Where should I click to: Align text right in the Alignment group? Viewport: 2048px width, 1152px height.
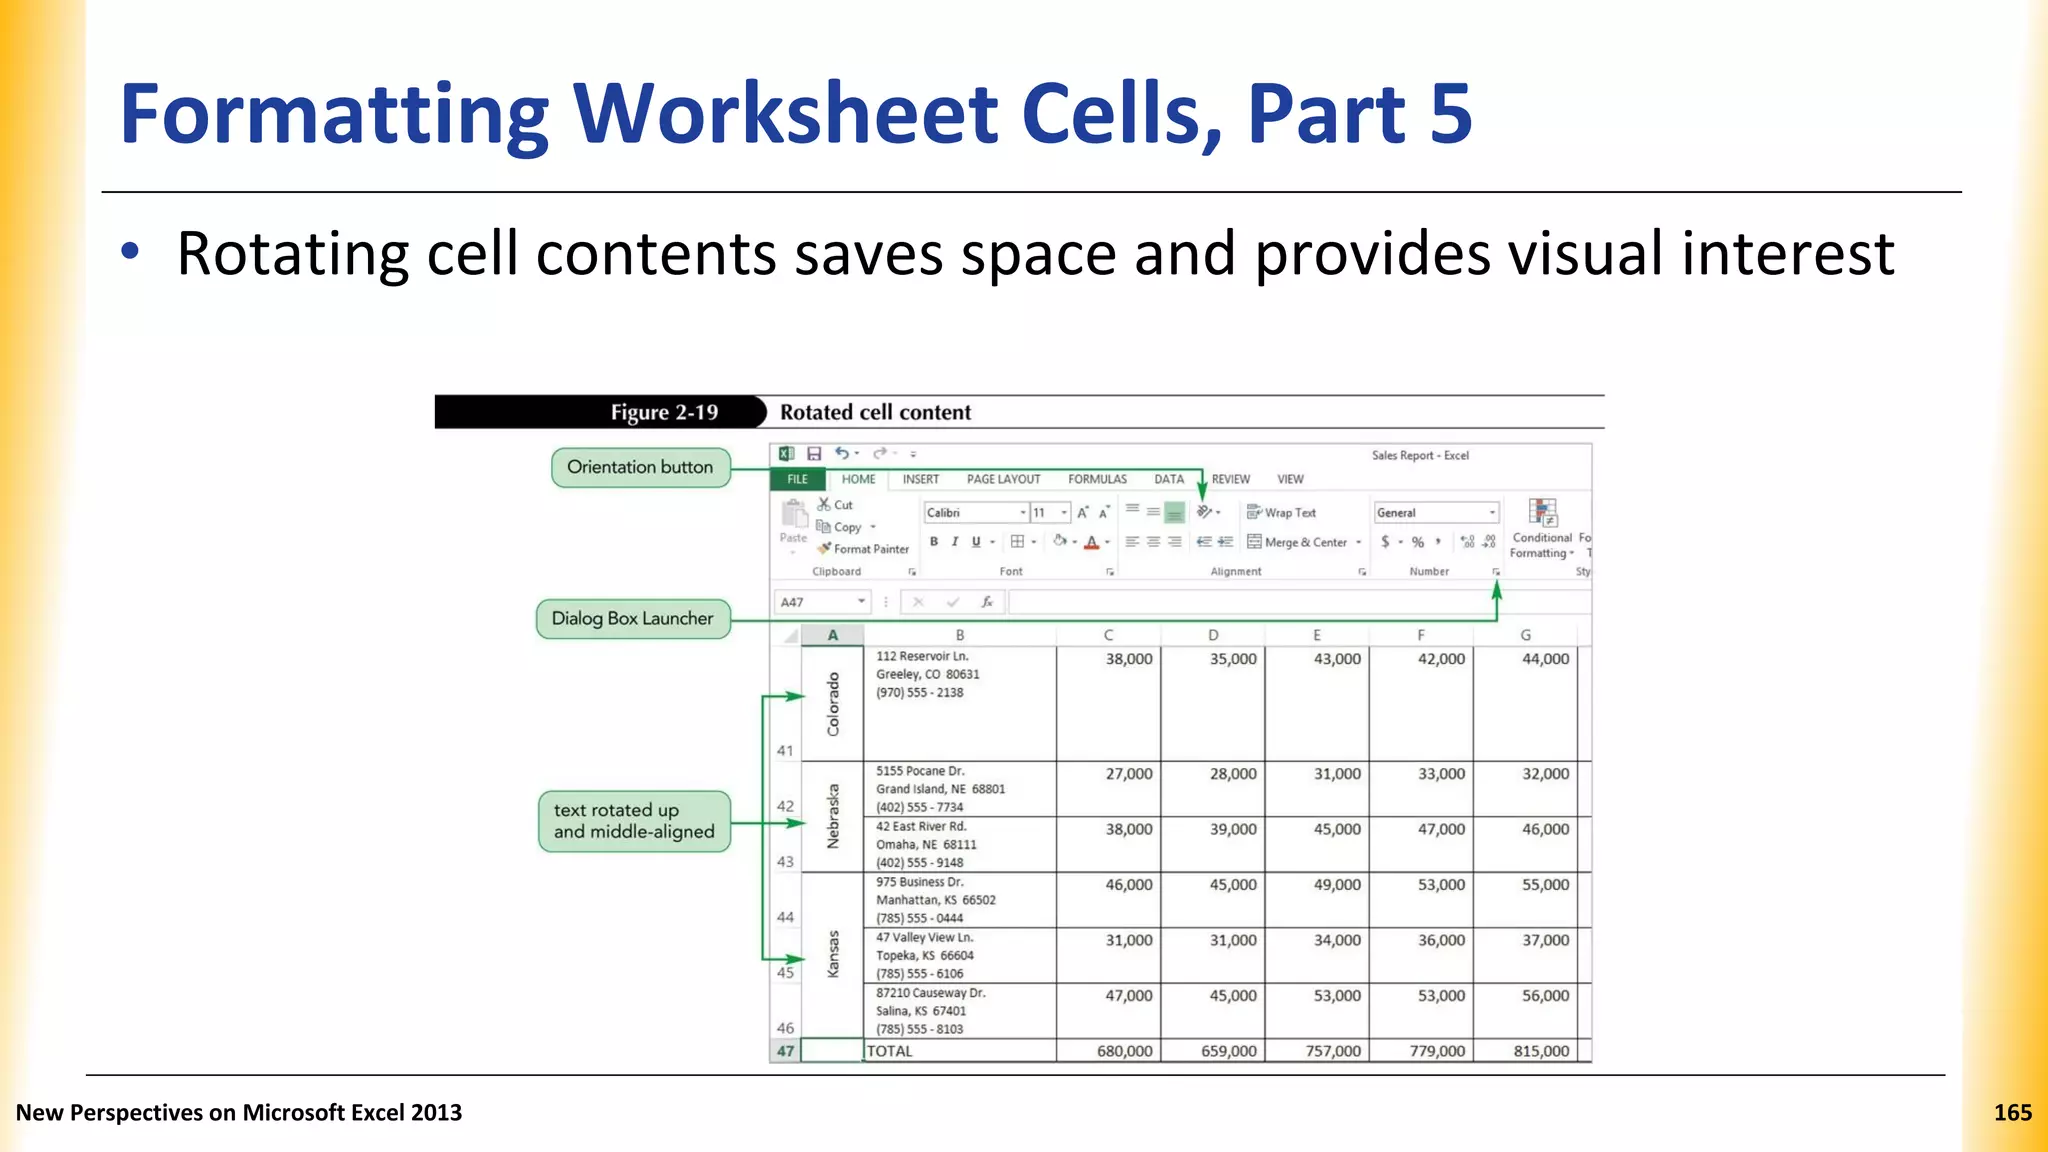[1174, 542]
